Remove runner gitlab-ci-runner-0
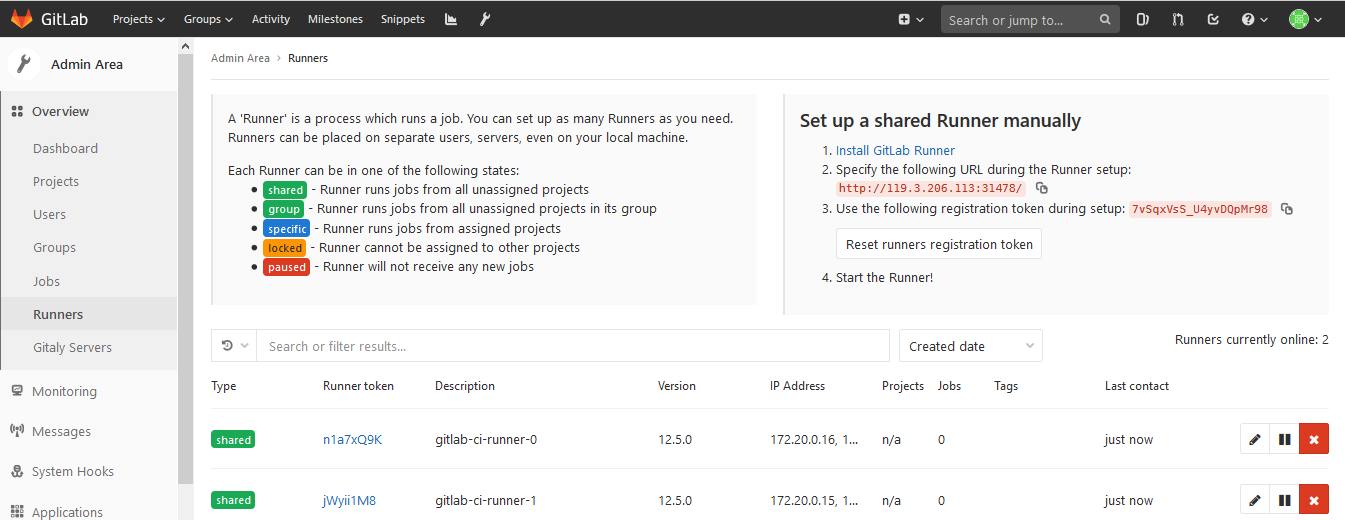Image resolution: width=1345 pixels, height=520 pixels. 1314,439
